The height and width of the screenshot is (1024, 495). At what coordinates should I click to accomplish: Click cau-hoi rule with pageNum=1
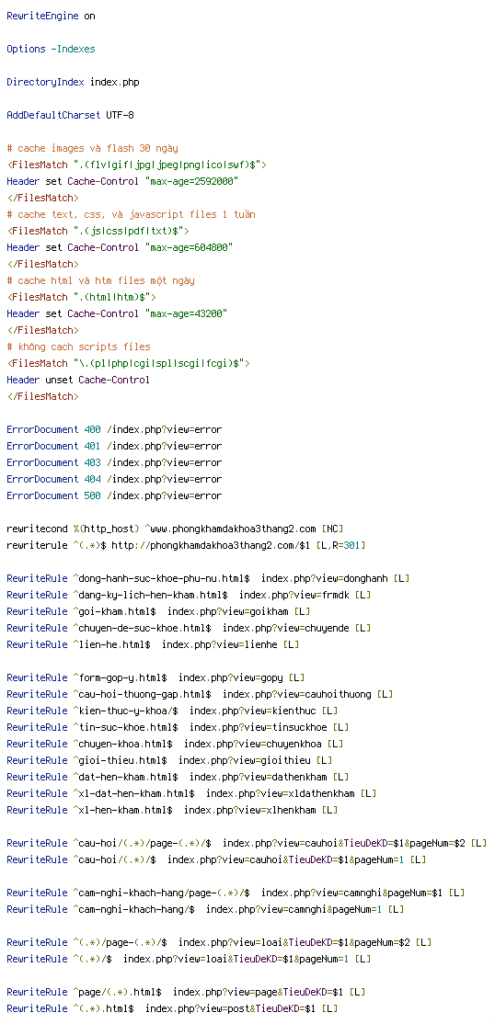(216, 859)
